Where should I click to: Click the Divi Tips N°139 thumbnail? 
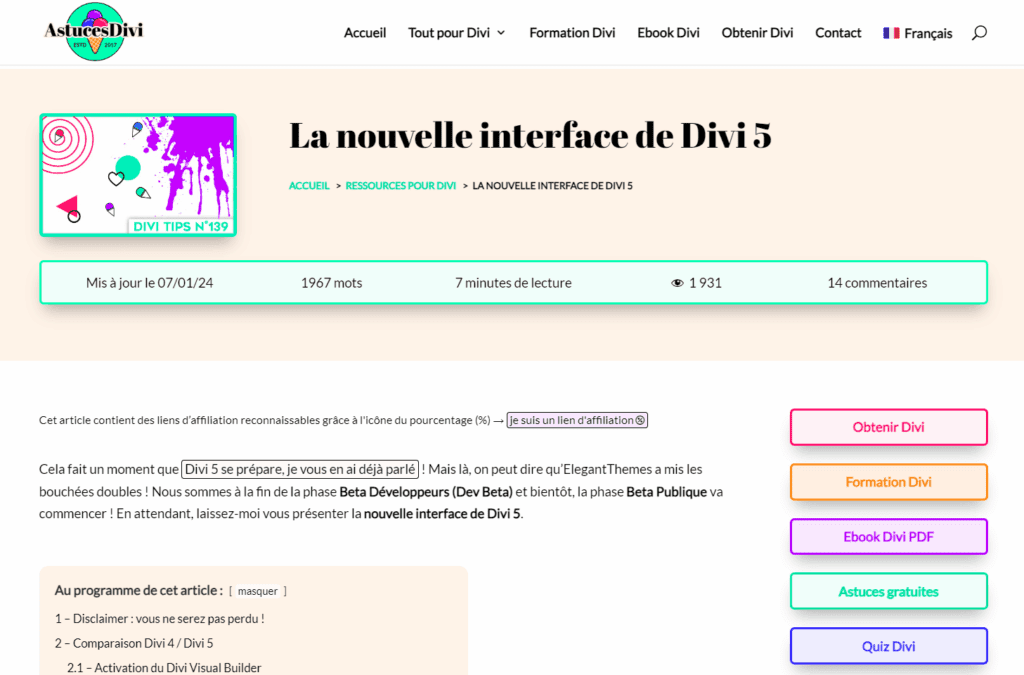pos(138,175)
